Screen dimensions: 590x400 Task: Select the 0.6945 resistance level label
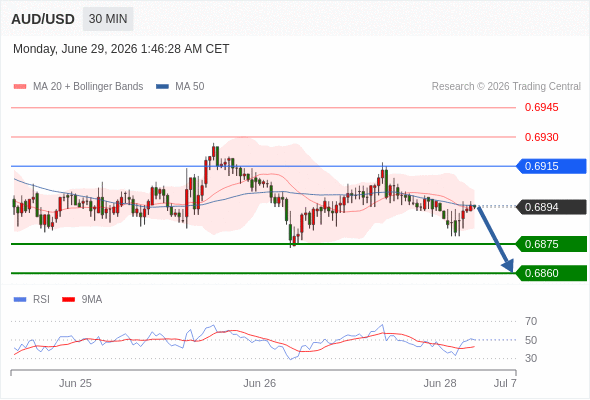(541, 107)
